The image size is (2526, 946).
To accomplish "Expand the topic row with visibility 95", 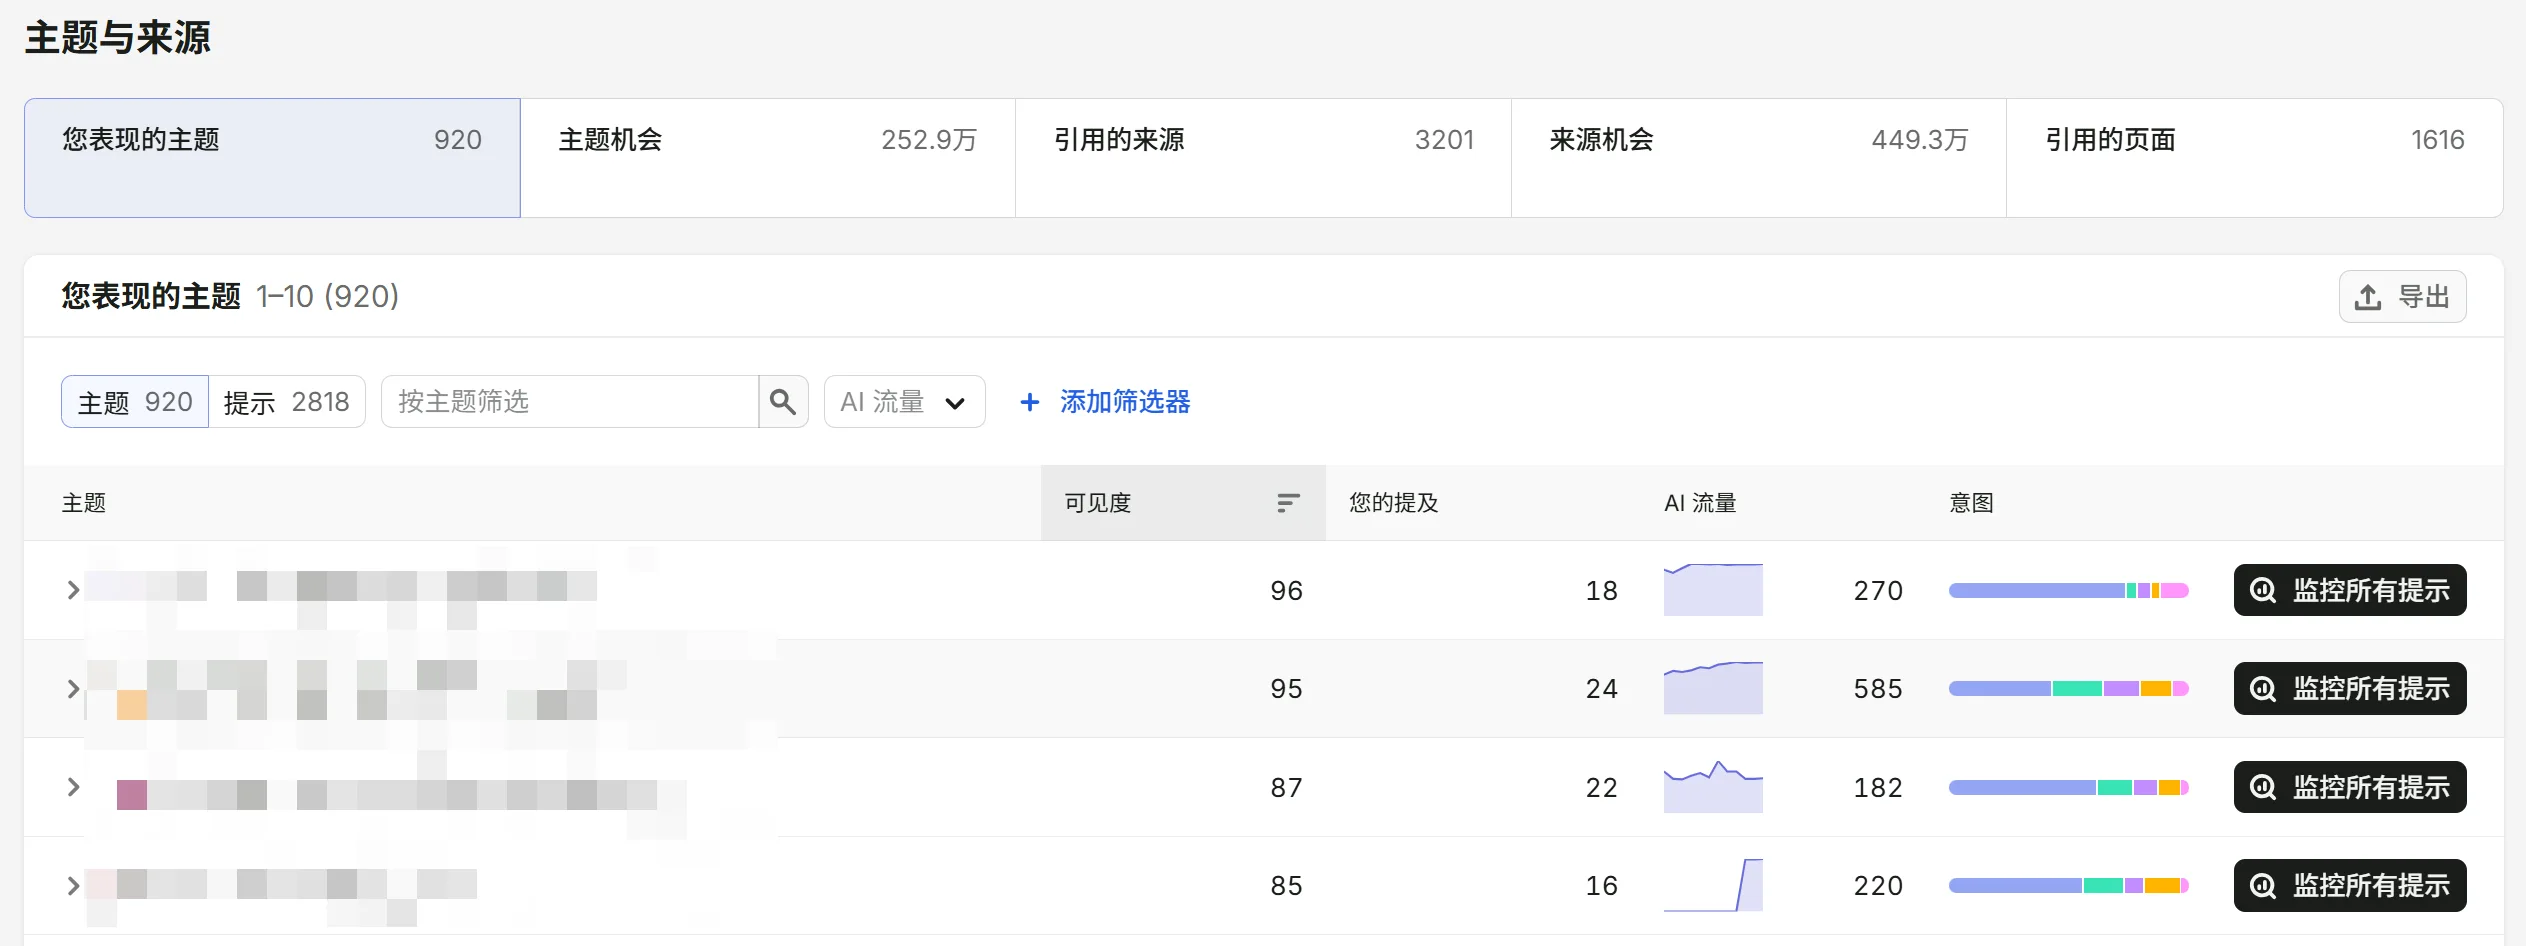I will (x=73, y=688).
